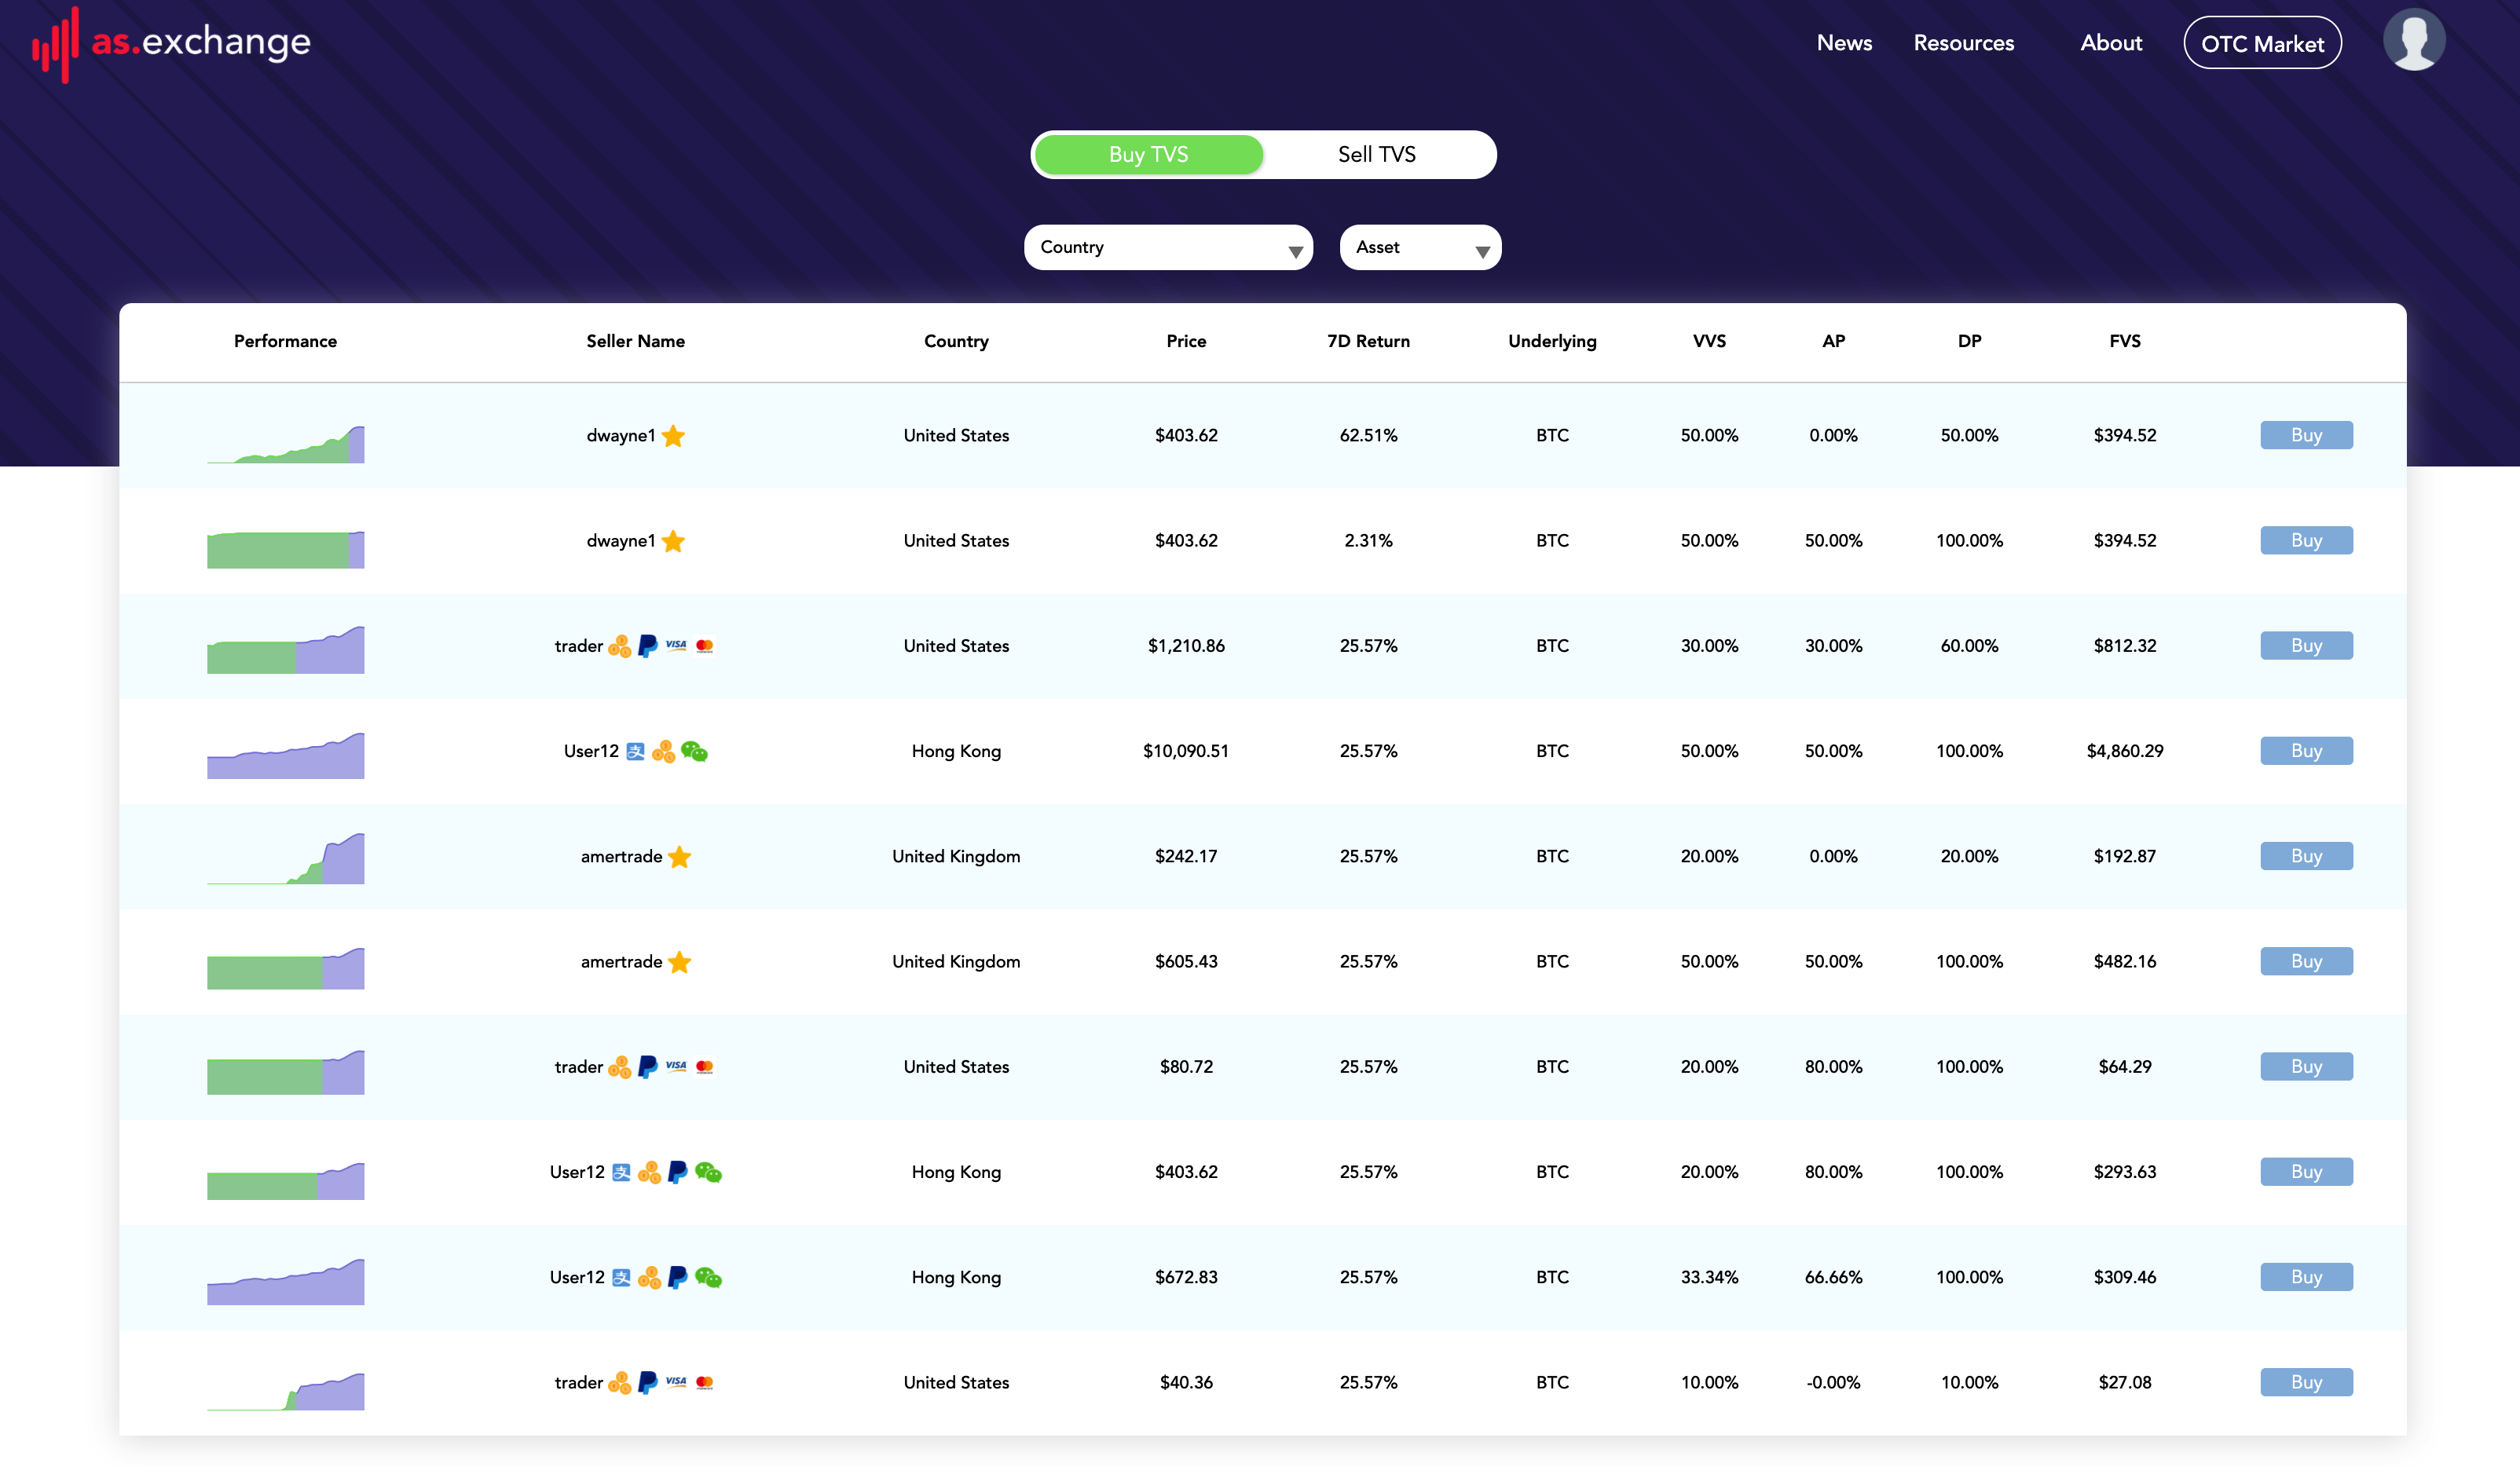Click Alipay icon in the $672.83 User12 row

[621, 1277]
